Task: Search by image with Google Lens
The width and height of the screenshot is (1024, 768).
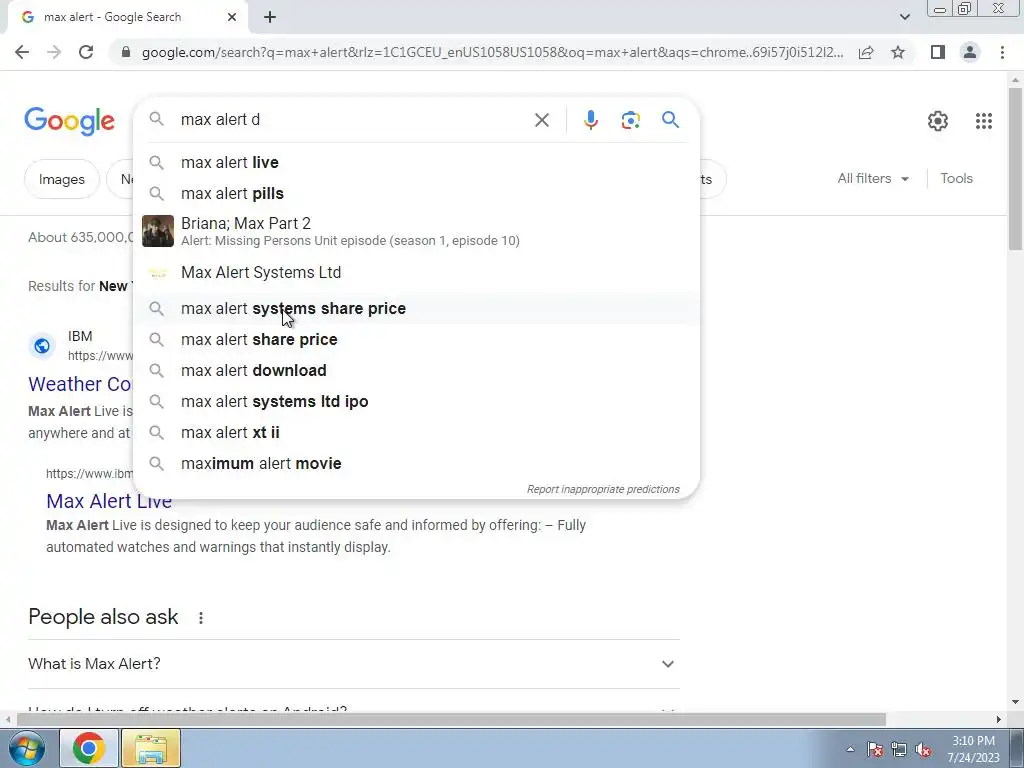Action: (630, 120)
